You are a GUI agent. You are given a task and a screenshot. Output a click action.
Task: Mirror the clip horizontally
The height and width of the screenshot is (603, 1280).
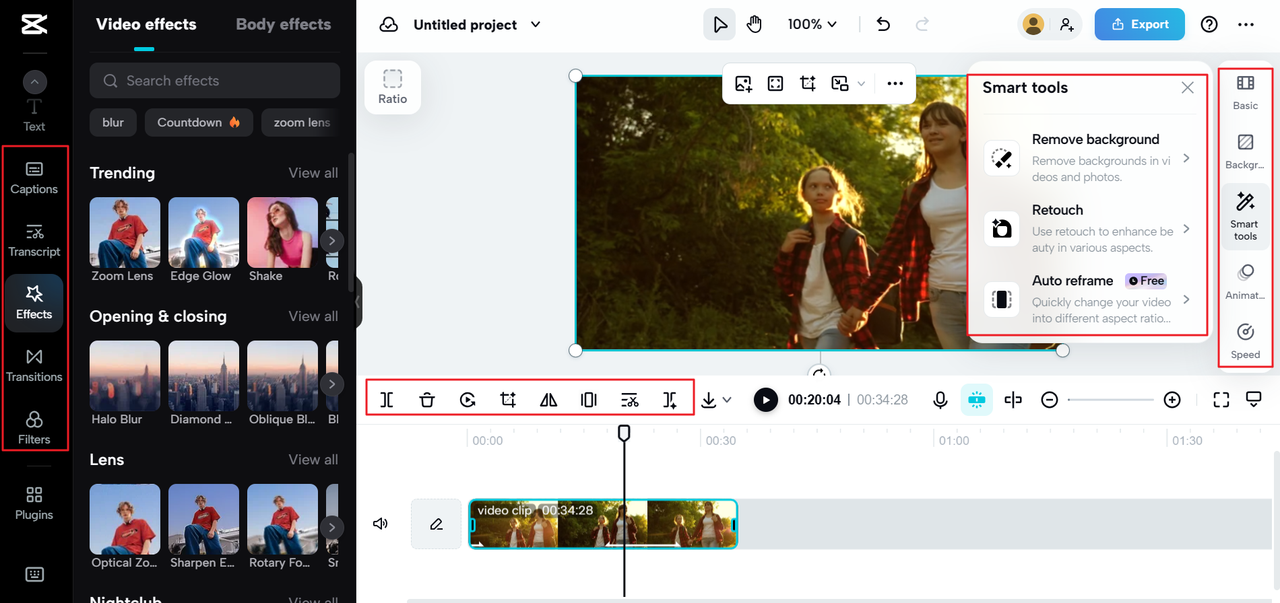click(548, 400)
